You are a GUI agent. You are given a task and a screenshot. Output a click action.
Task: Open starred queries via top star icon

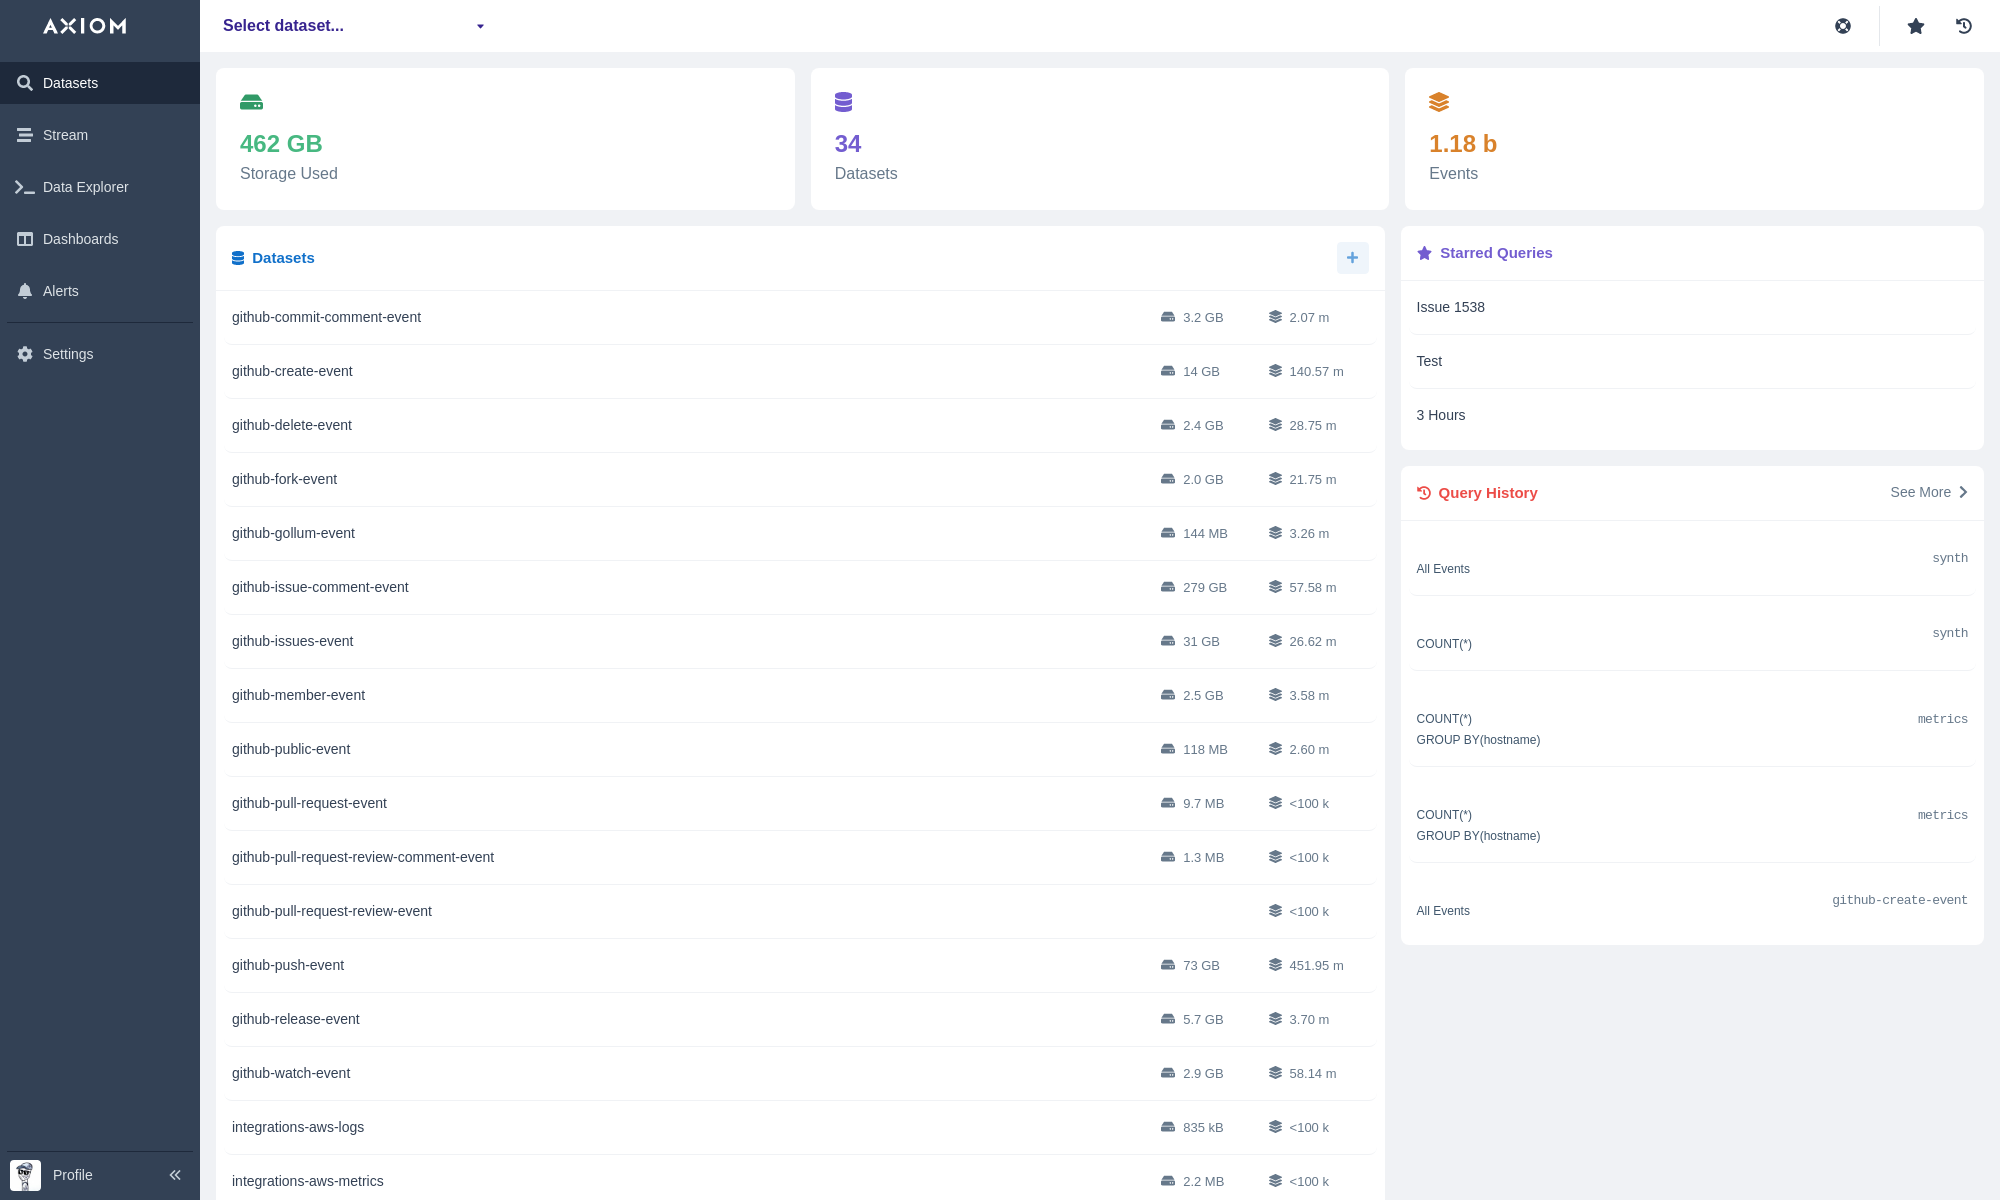[x=1915, y=26]
